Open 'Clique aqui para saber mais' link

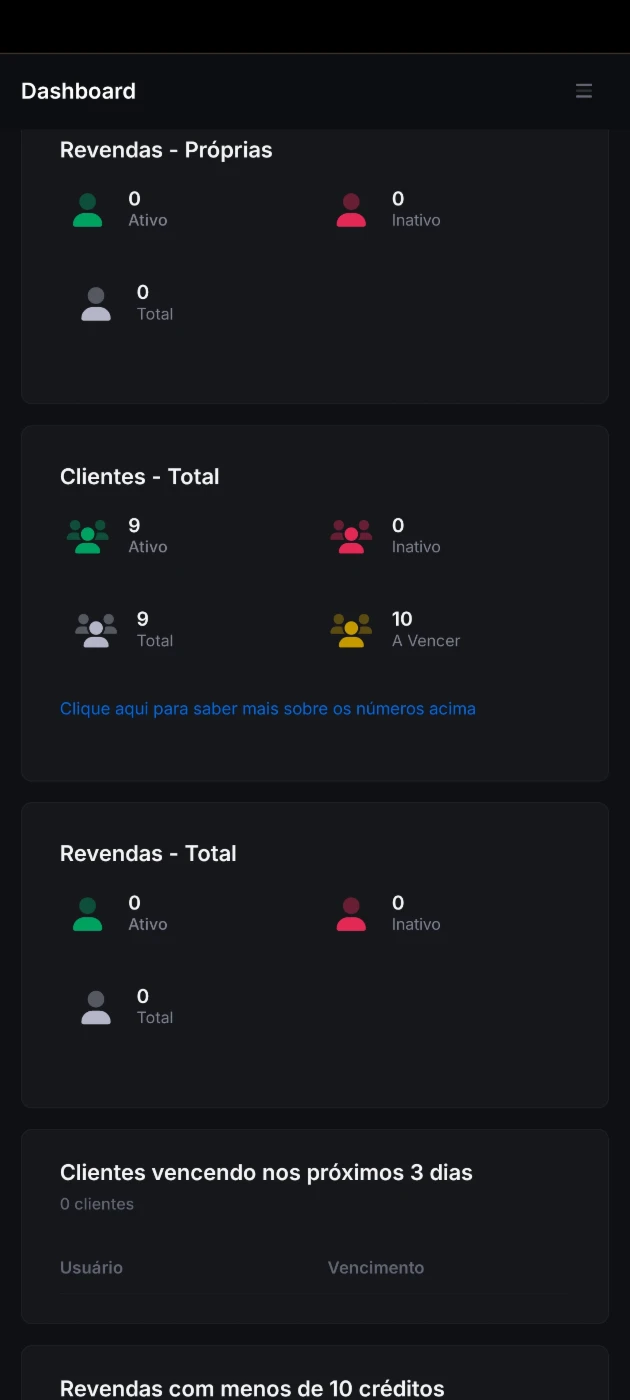point(268,709)
